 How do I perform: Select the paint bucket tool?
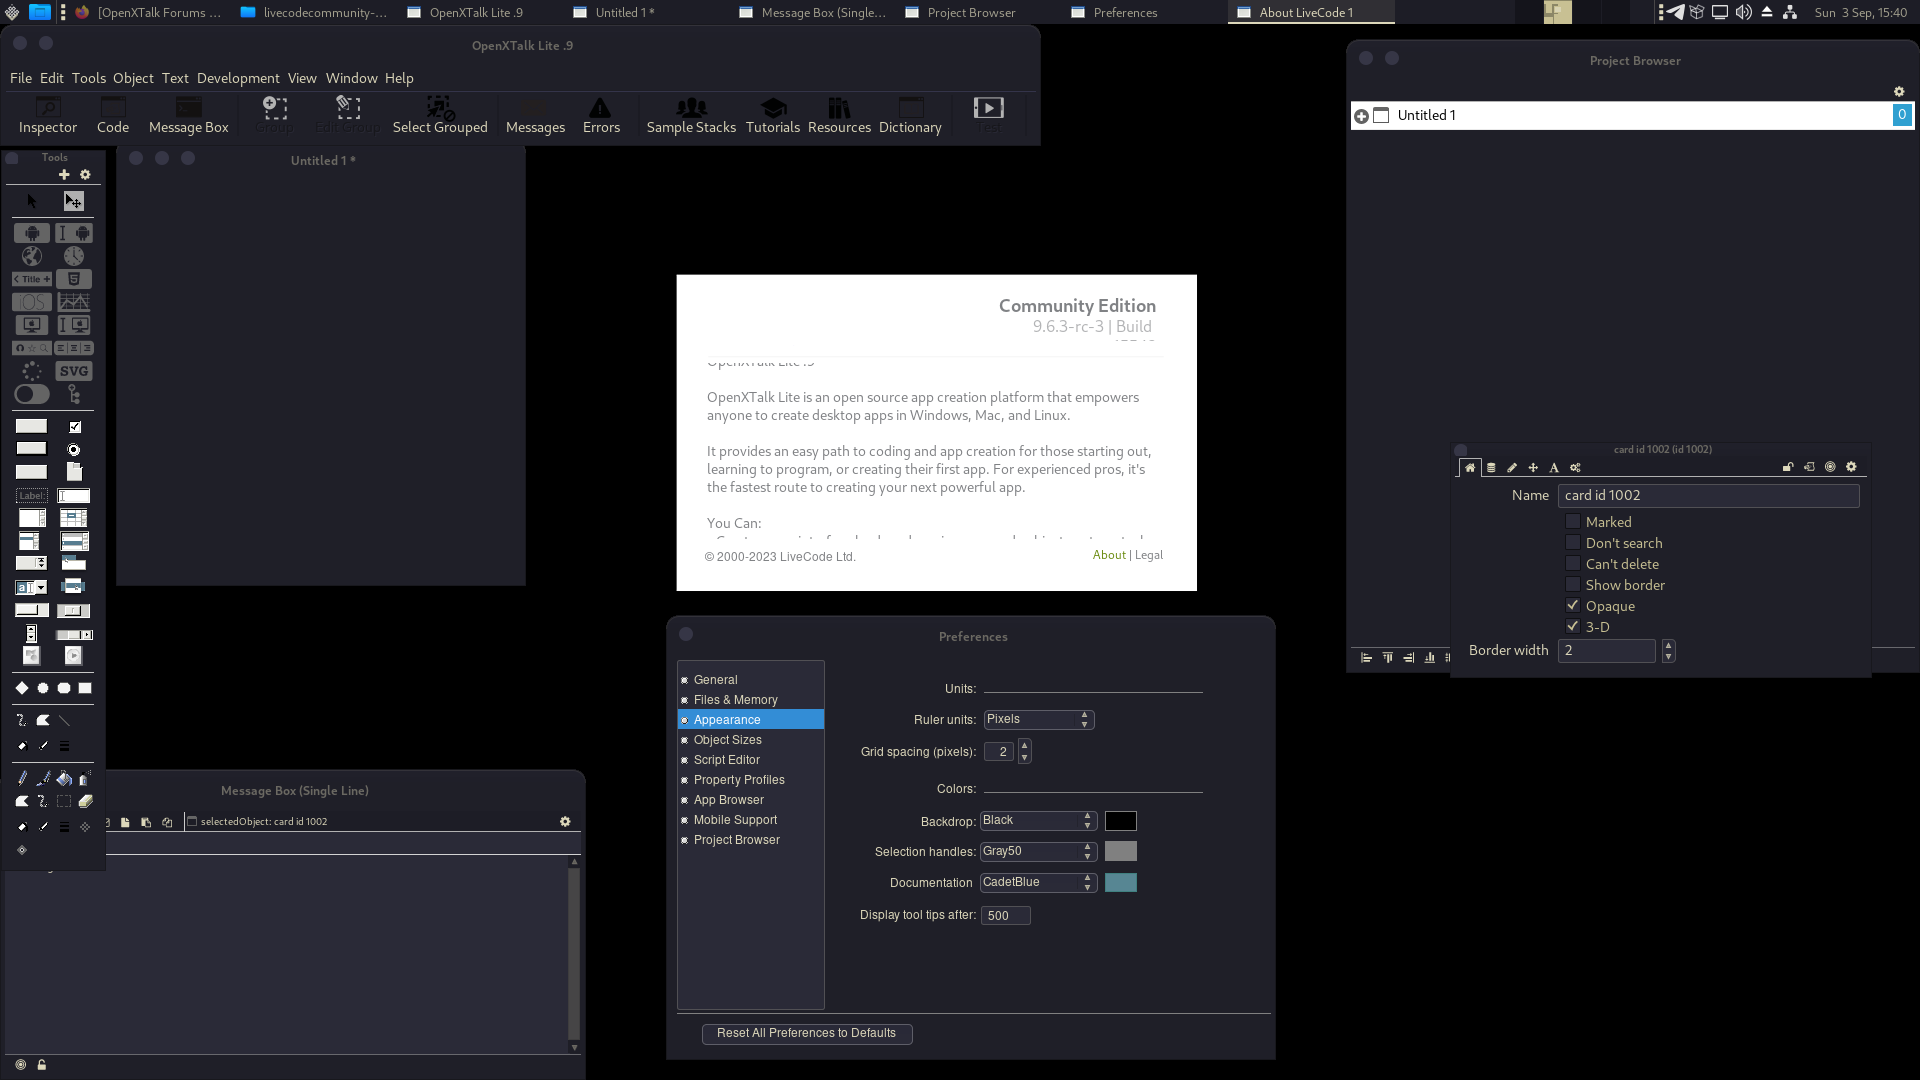(64, 778)
